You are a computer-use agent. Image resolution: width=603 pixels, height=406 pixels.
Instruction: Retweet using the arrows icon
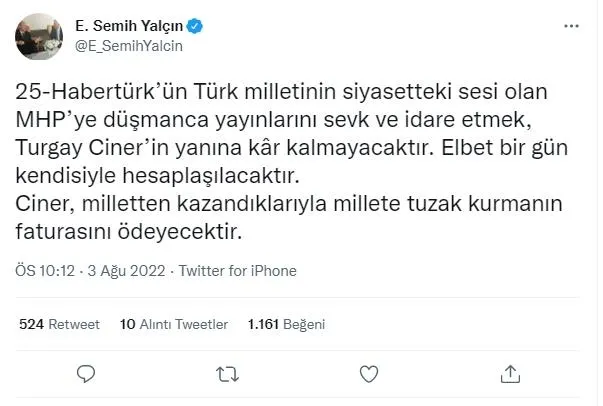tap(227, 373)
